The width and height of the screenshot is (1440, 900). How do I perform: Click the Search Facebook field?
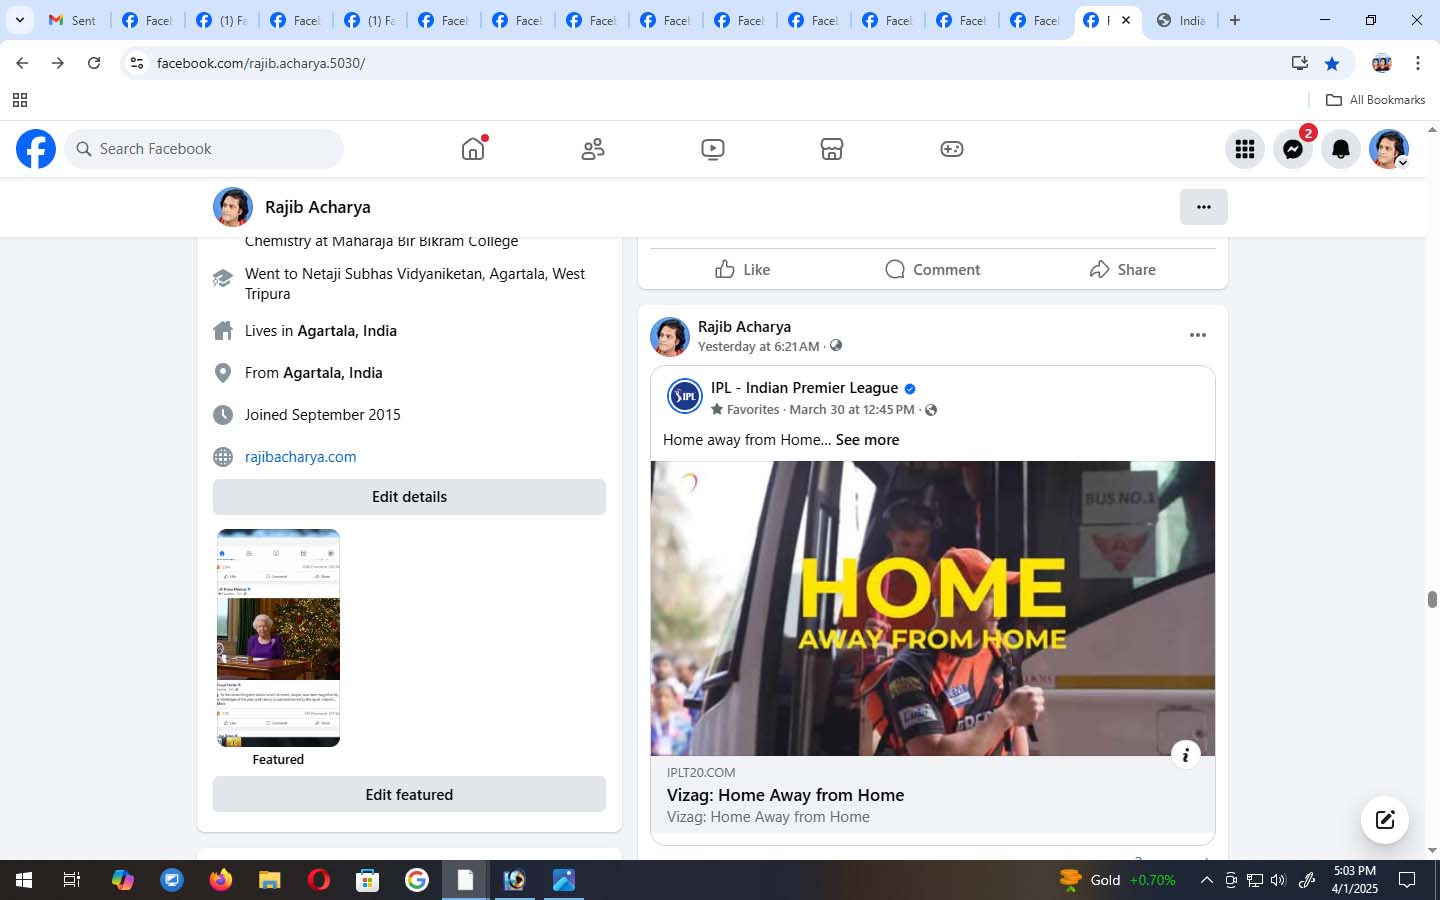(x=205, y=149)
